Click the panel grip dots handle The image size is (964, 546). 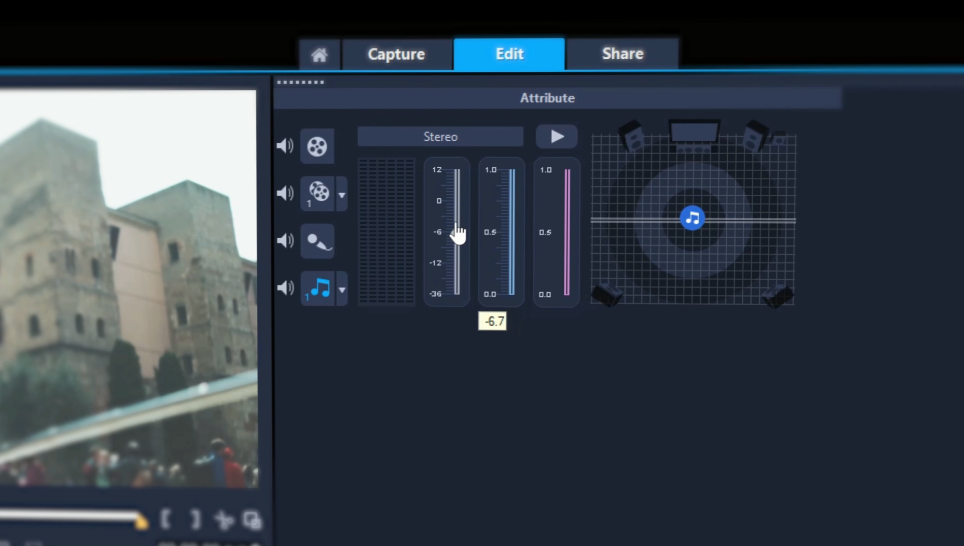click(x=300, y=82)
